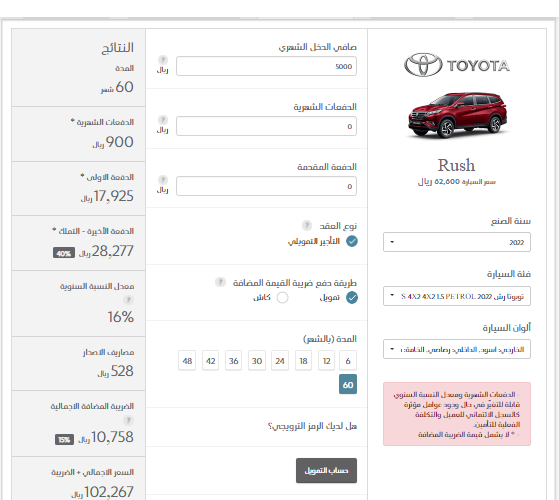Select the highlighted 60 months duration
This screenshot has width=559, height=500.
pyautogui.click(x=348, y=385)
